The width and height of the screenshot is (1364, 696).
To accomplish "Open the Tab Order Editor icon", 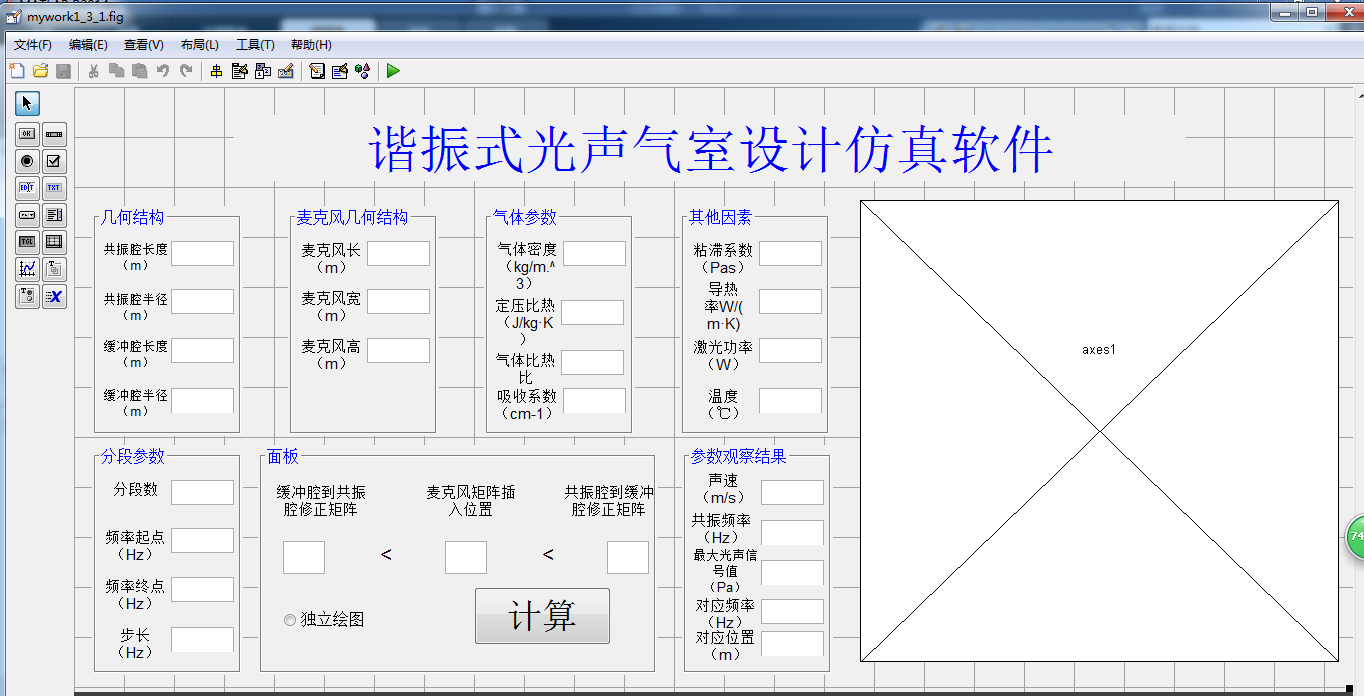I will click(x=262, y=71).
